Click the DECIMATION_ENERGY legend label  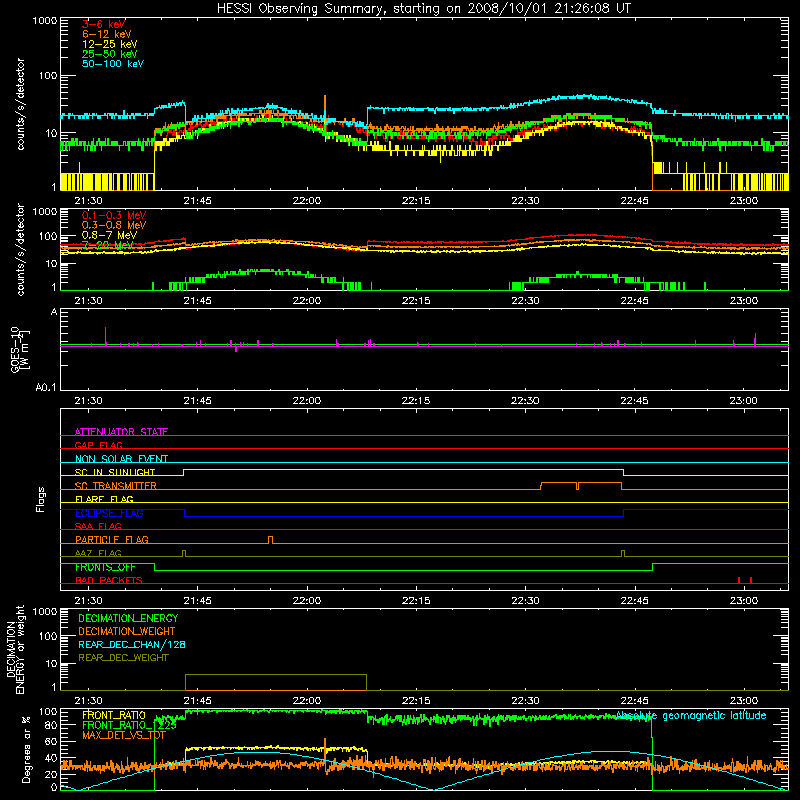(128, 618)
